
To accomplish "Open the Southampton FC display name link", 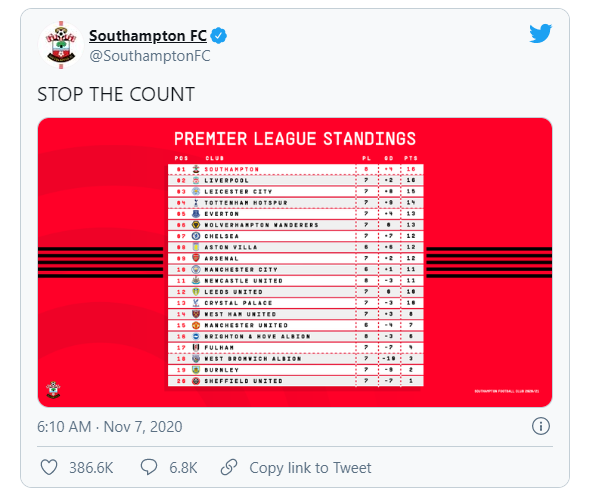I will coord(148,36).
